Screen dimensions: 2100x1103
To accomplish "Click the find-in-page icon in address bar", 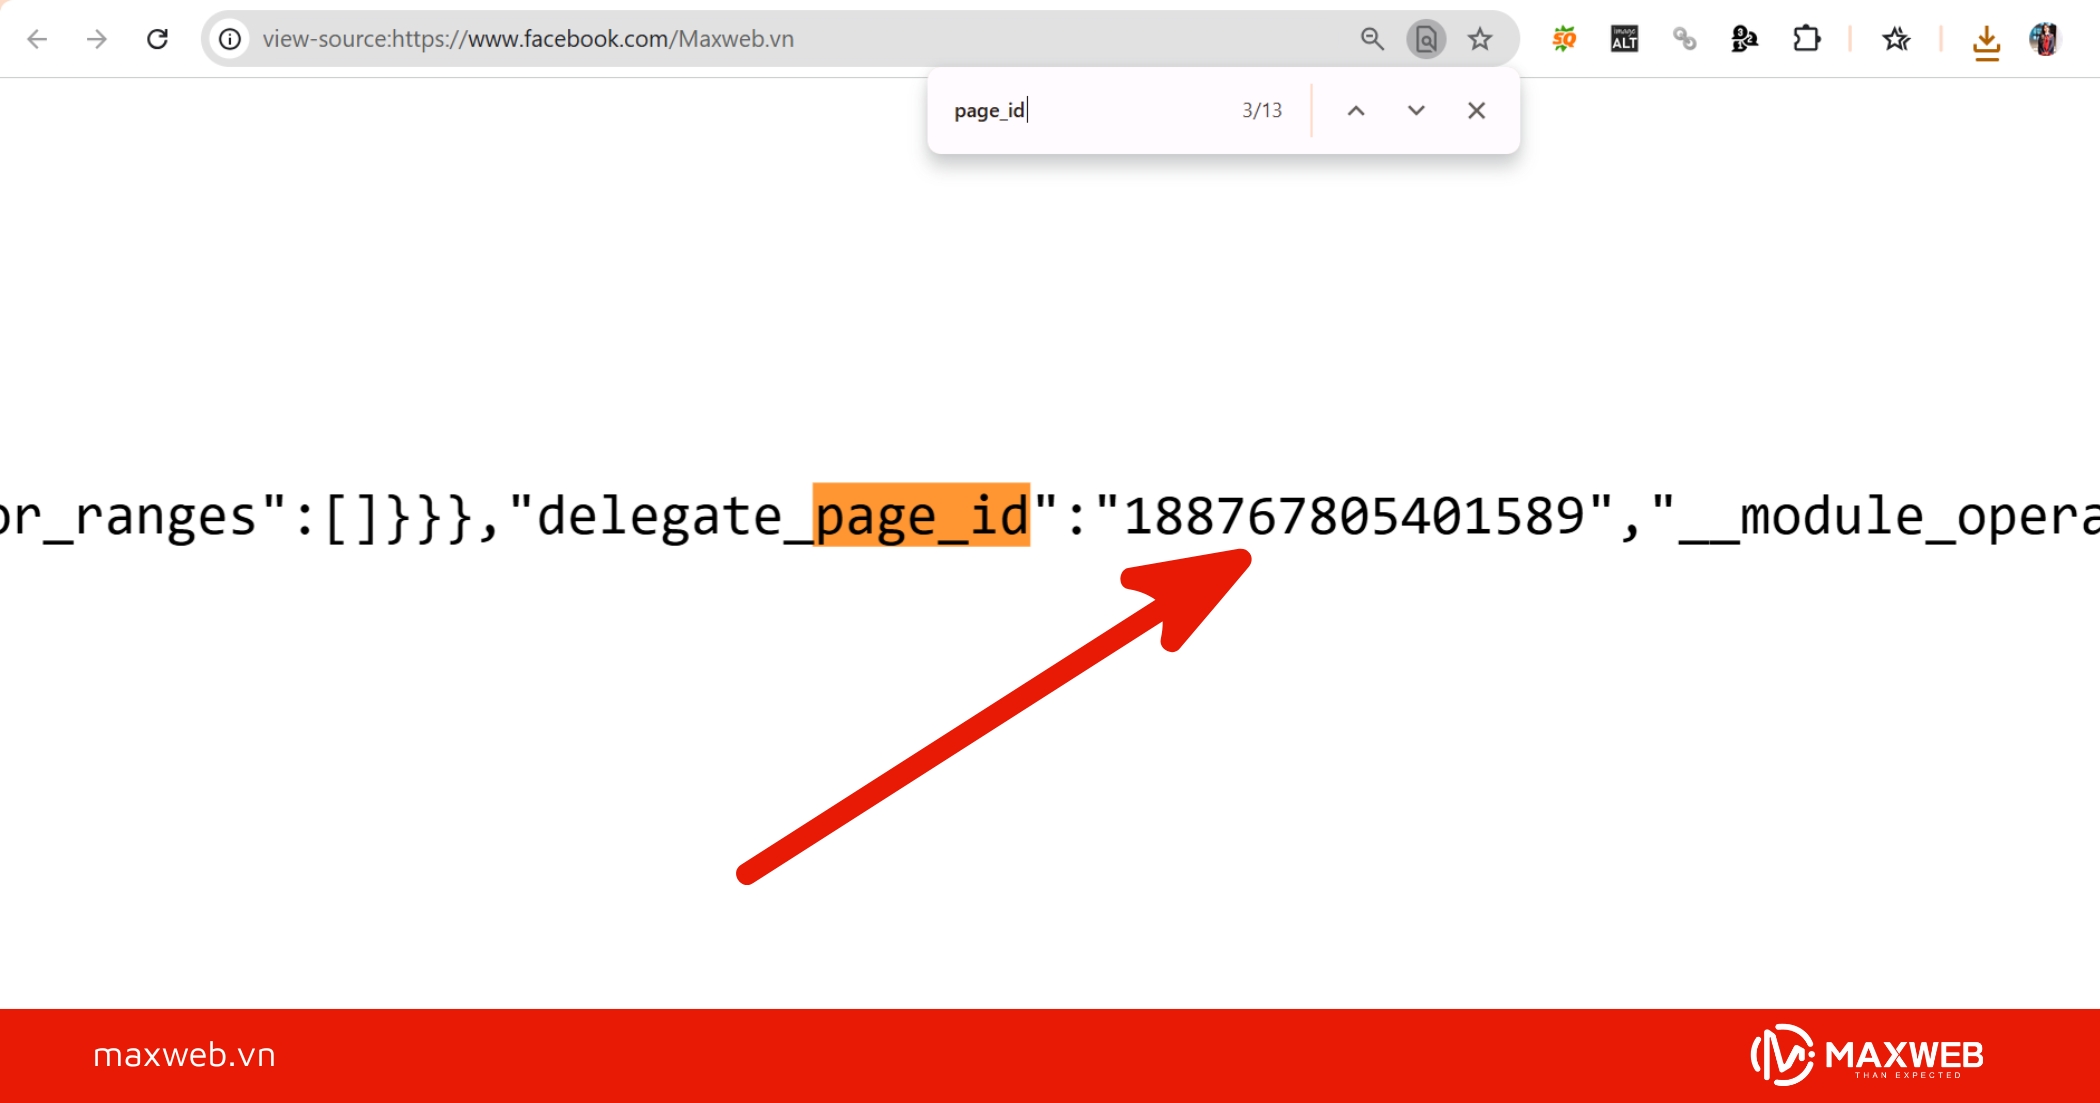I will (x=1426, y=39).
